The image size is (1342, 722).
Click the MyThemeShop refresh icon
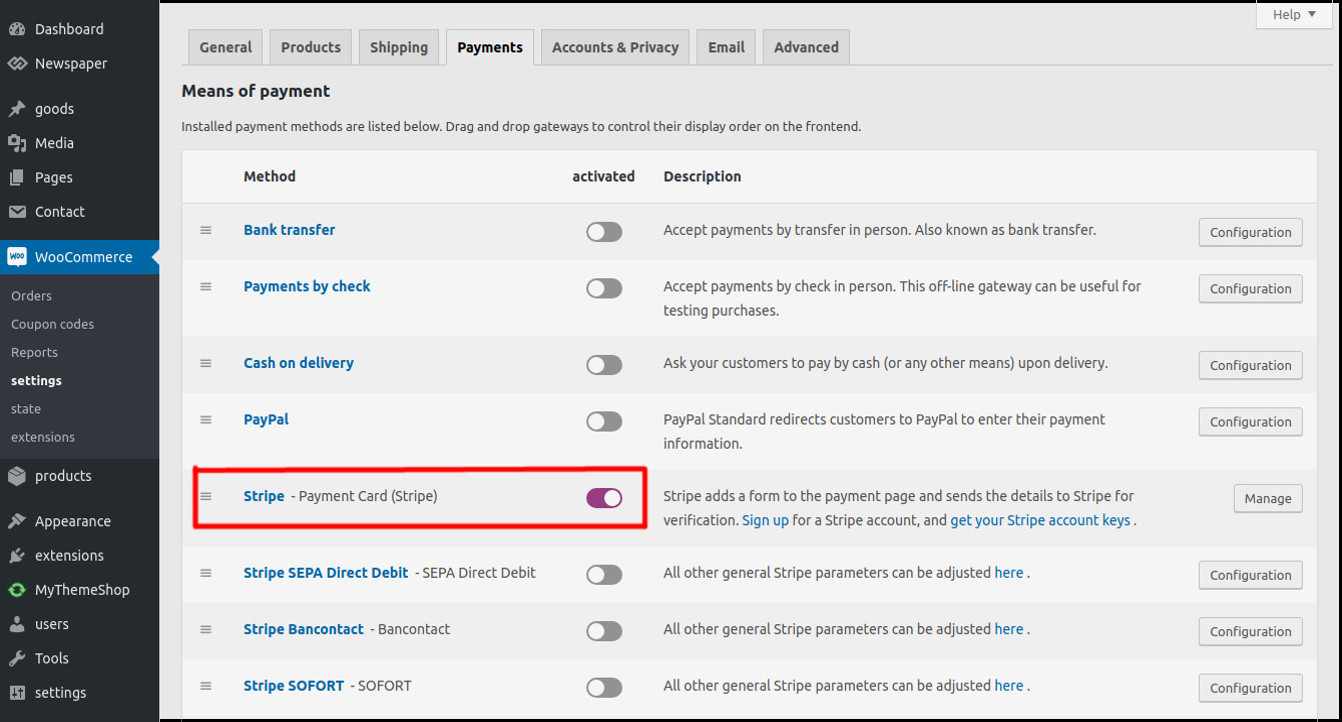click(17, 590)
